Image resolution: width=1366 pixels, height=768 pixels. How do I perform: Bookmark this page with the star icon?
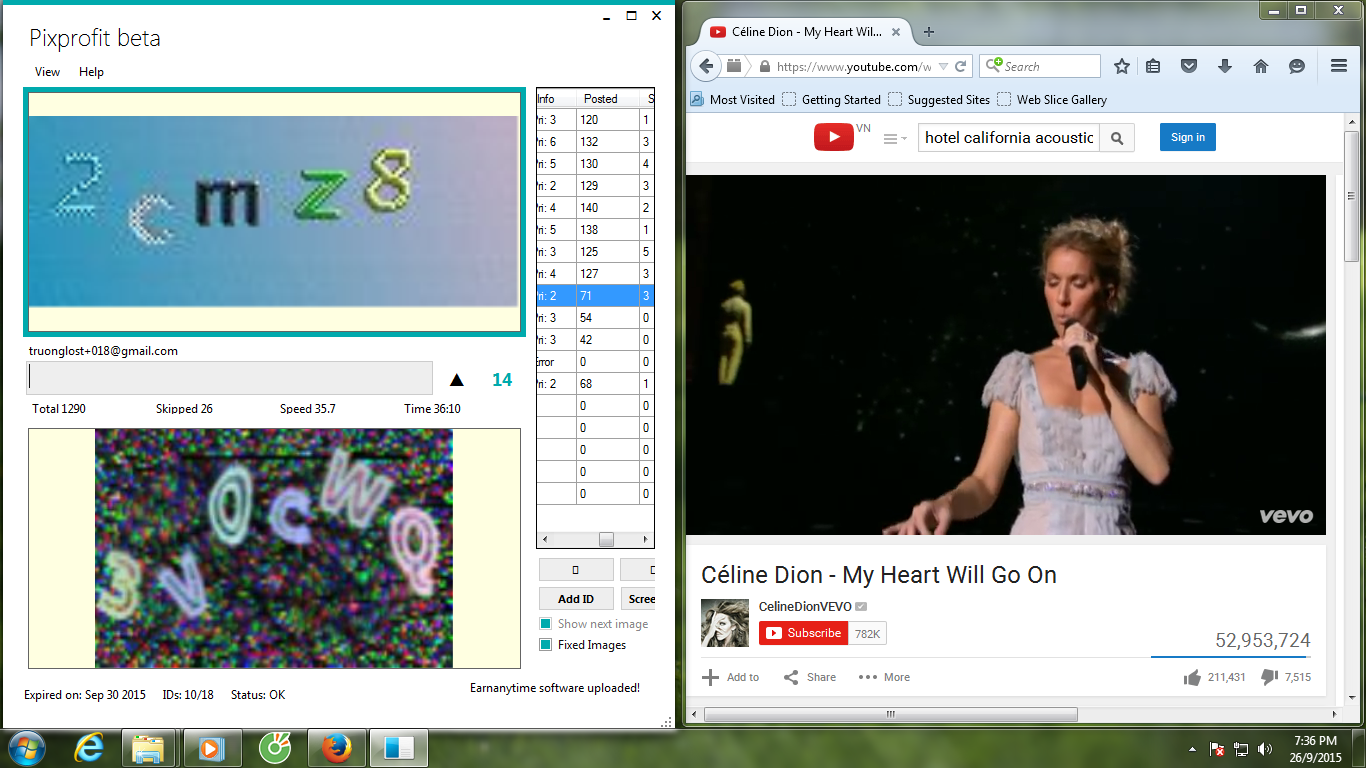coord(1122,66)
